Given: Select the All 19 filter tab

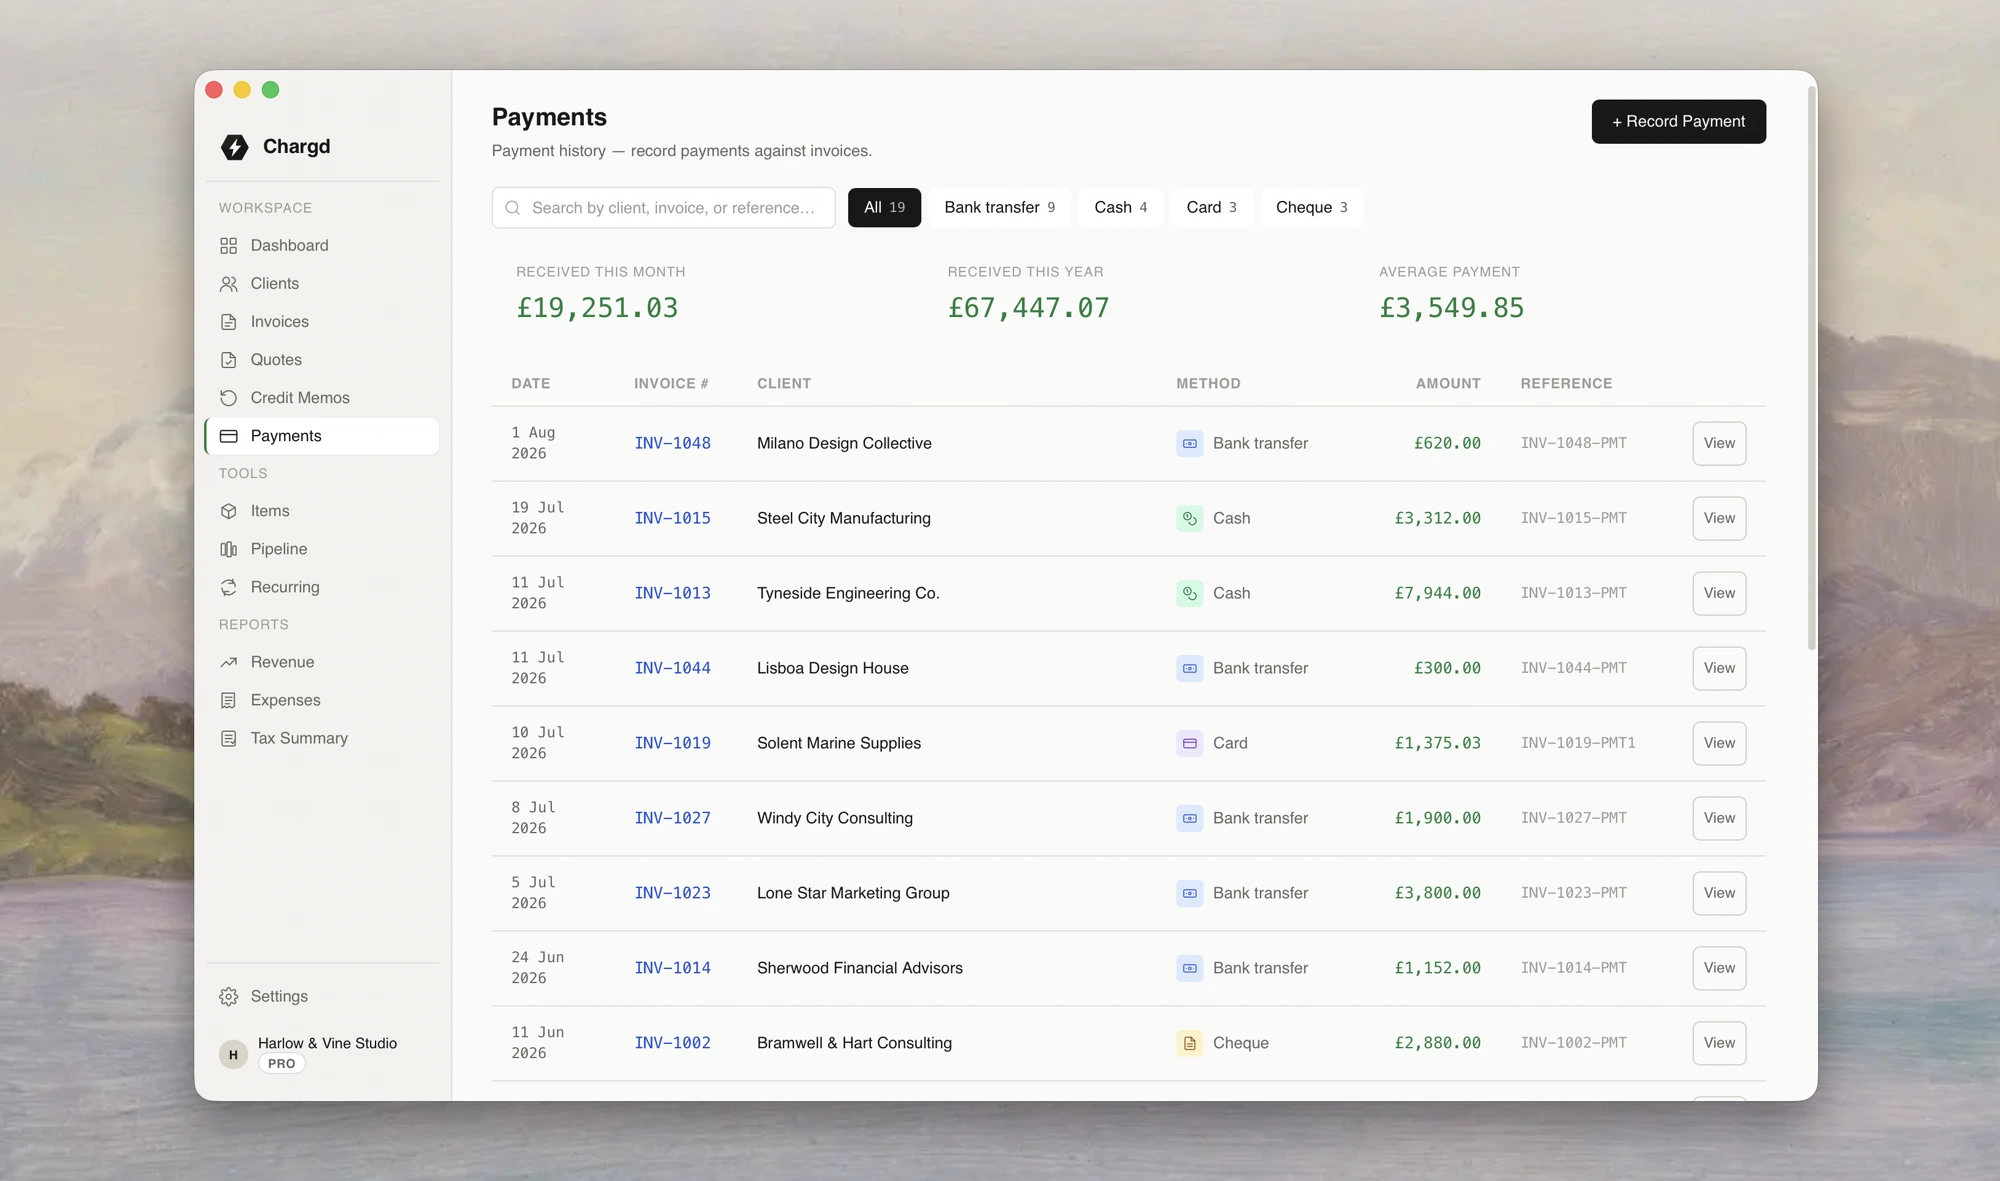Looking at the screenshot, I should [x=884, y=207].
